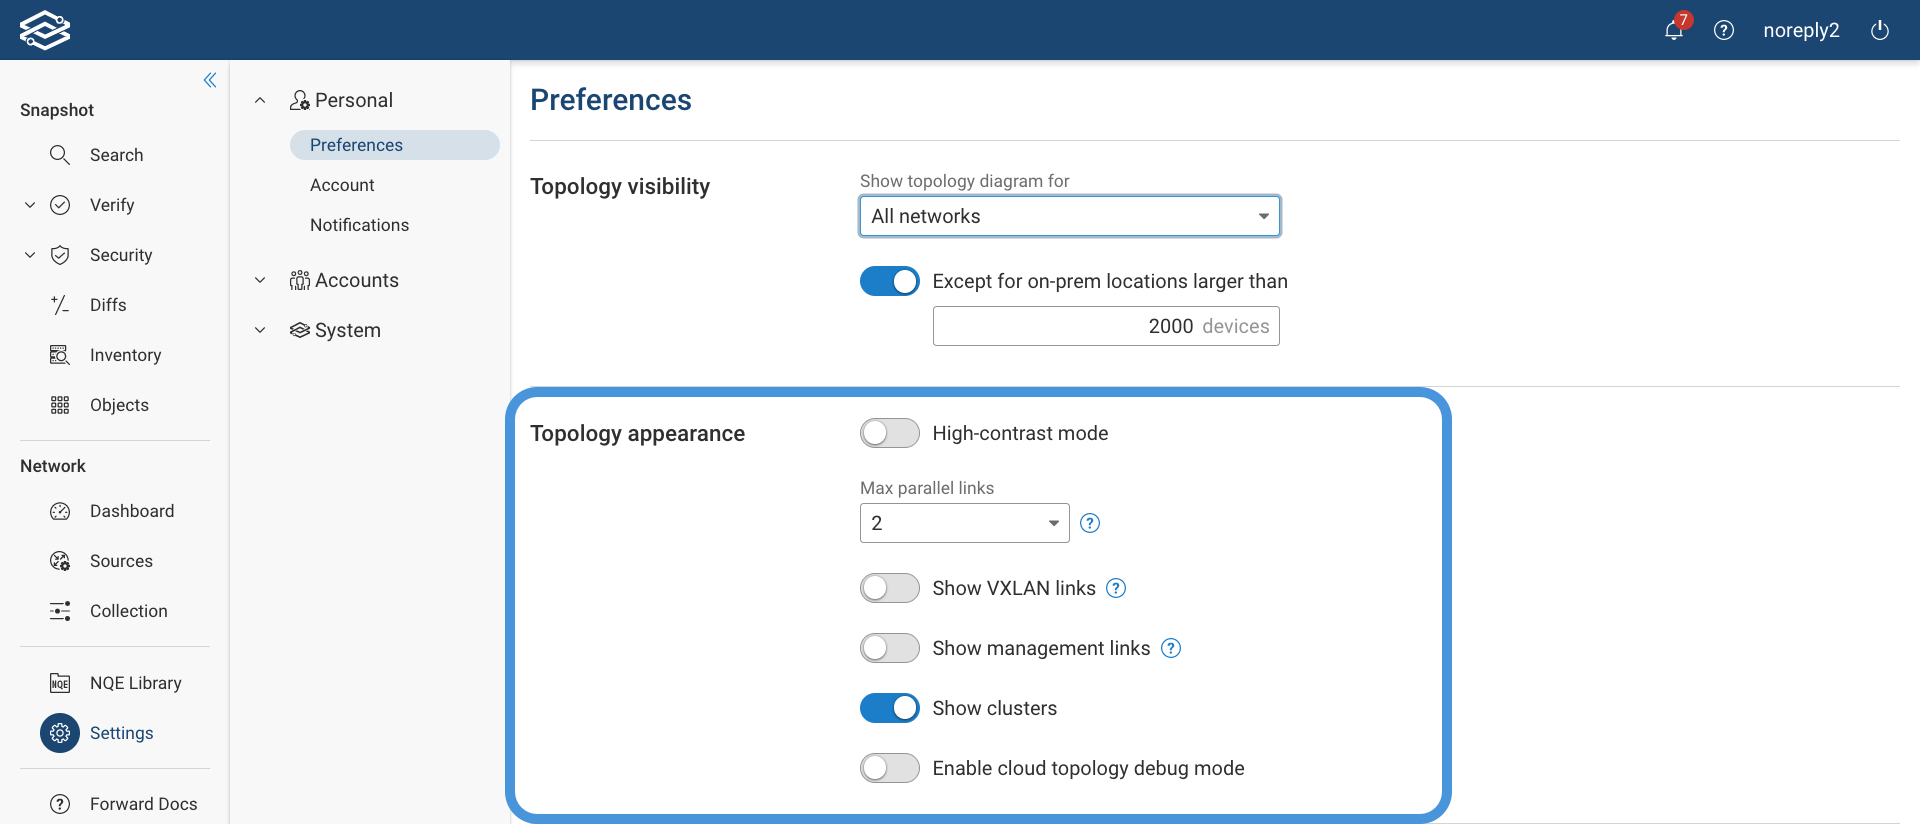Open the notifications bell icon

coord(1674,30)
